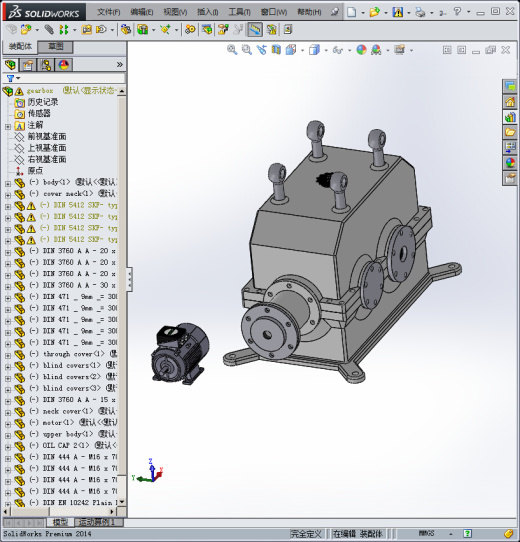This screenshot has height=542, width=520.
Task: Expand the 注解 annotations folder
Action: [x=8, y=127]
